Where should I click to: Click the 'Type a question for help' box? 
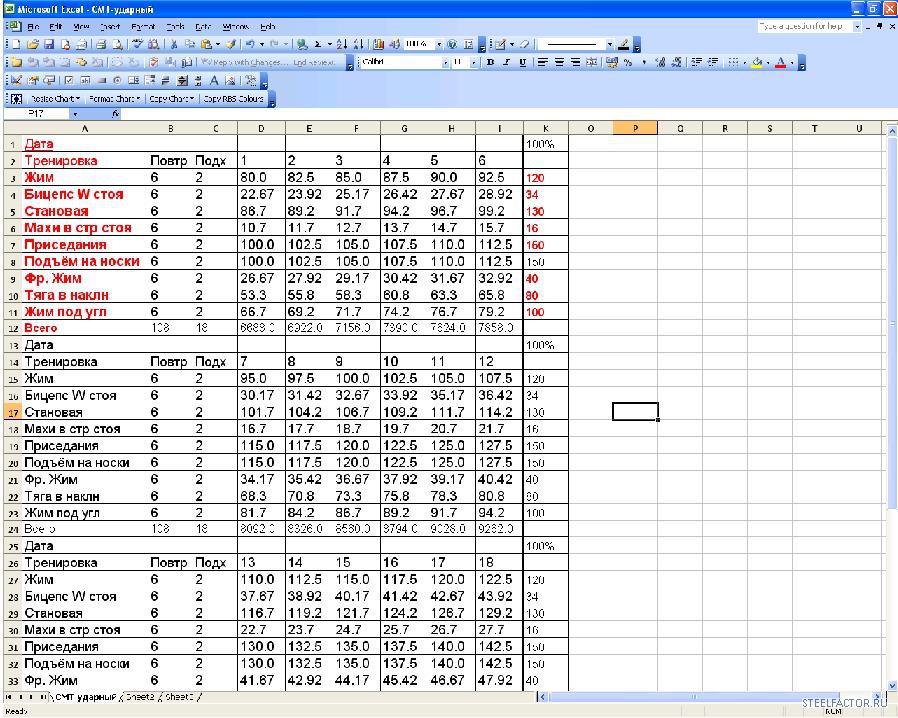point(803,26)
